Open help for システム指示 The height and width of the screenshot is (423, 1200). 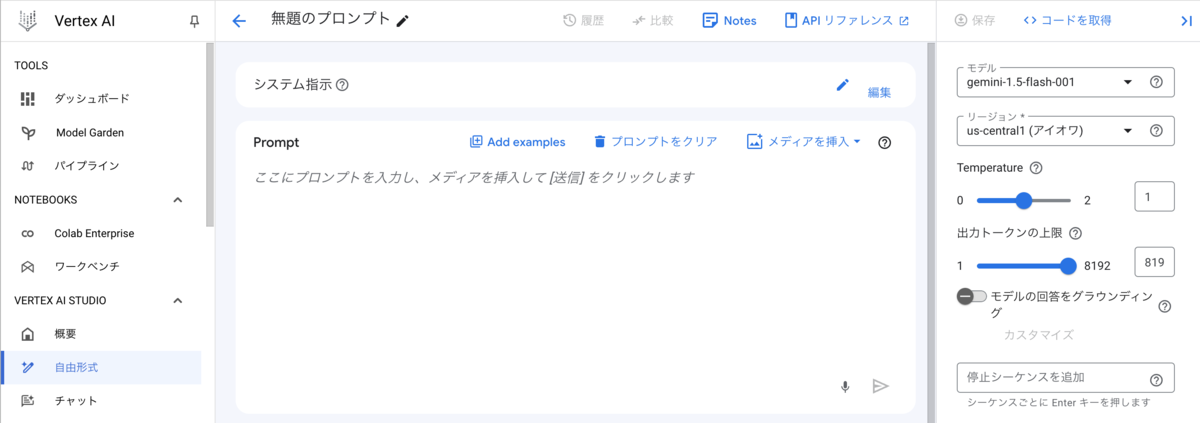(x=342, y=85)
